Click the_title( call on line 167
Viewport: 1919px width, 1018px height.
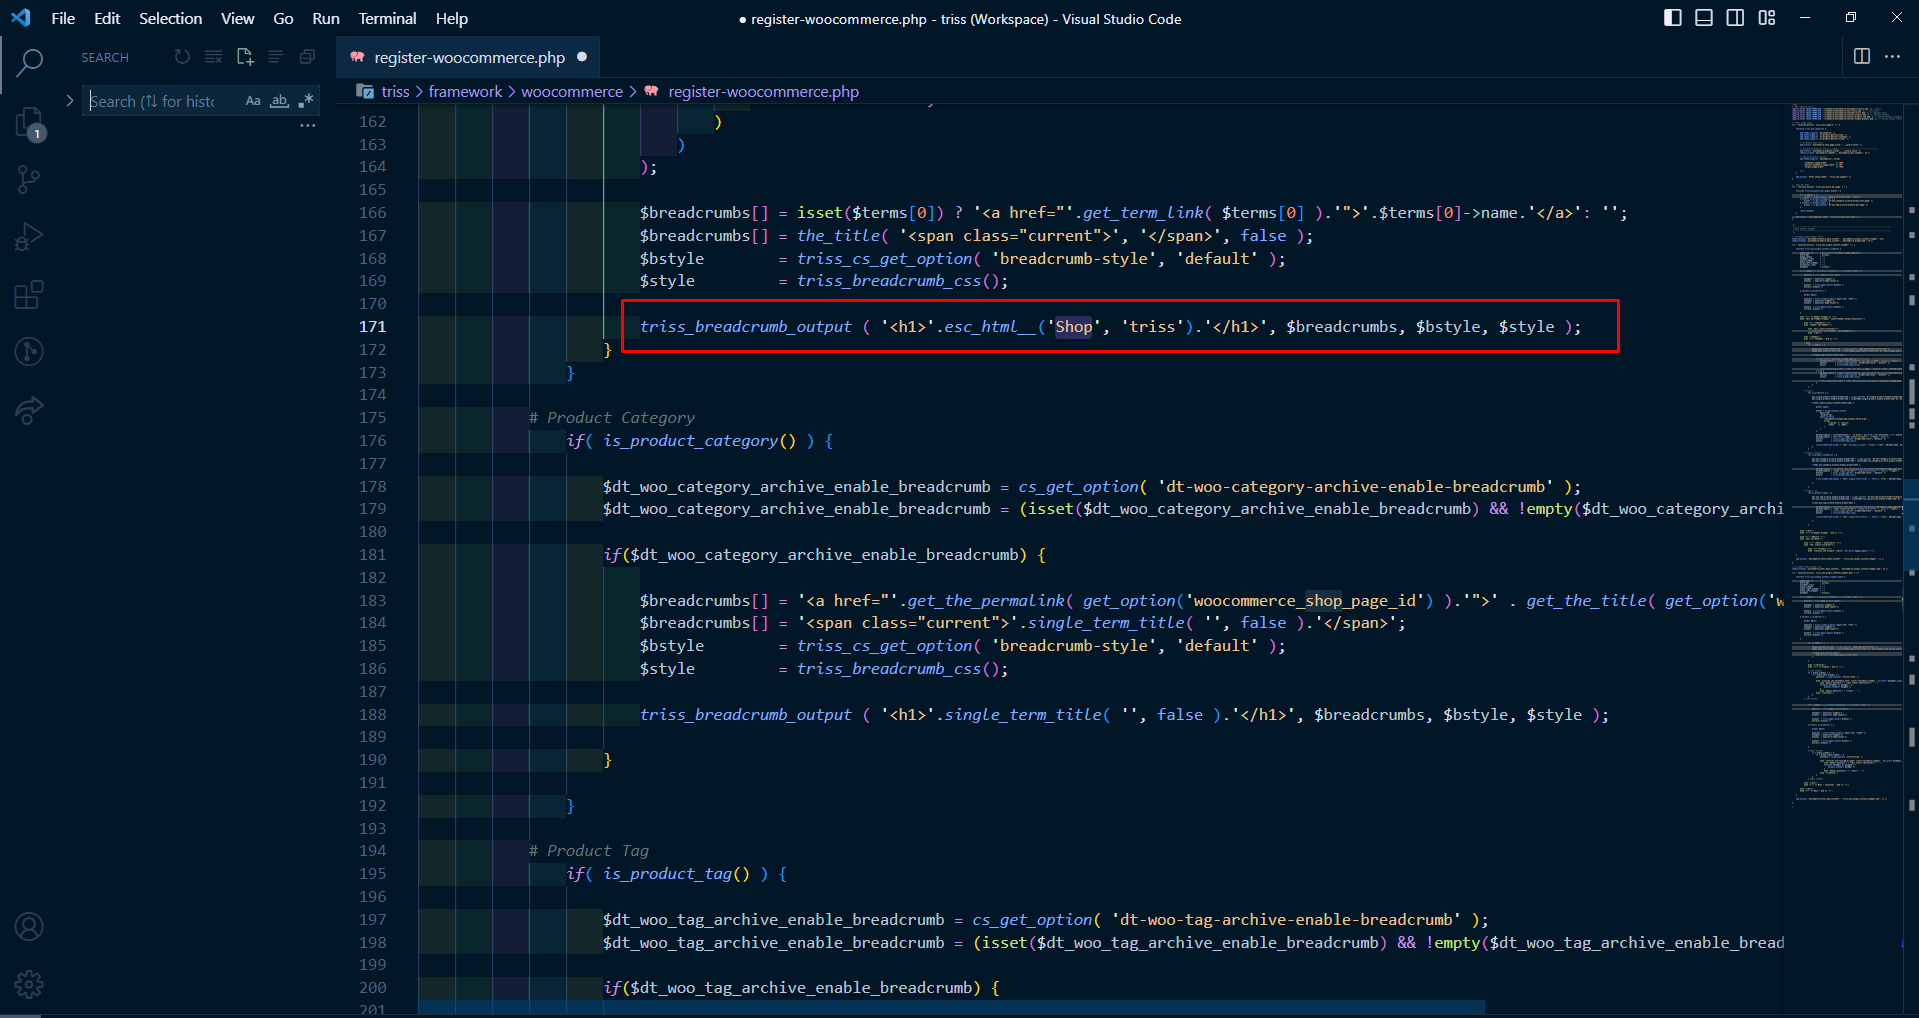coord(842,235)
